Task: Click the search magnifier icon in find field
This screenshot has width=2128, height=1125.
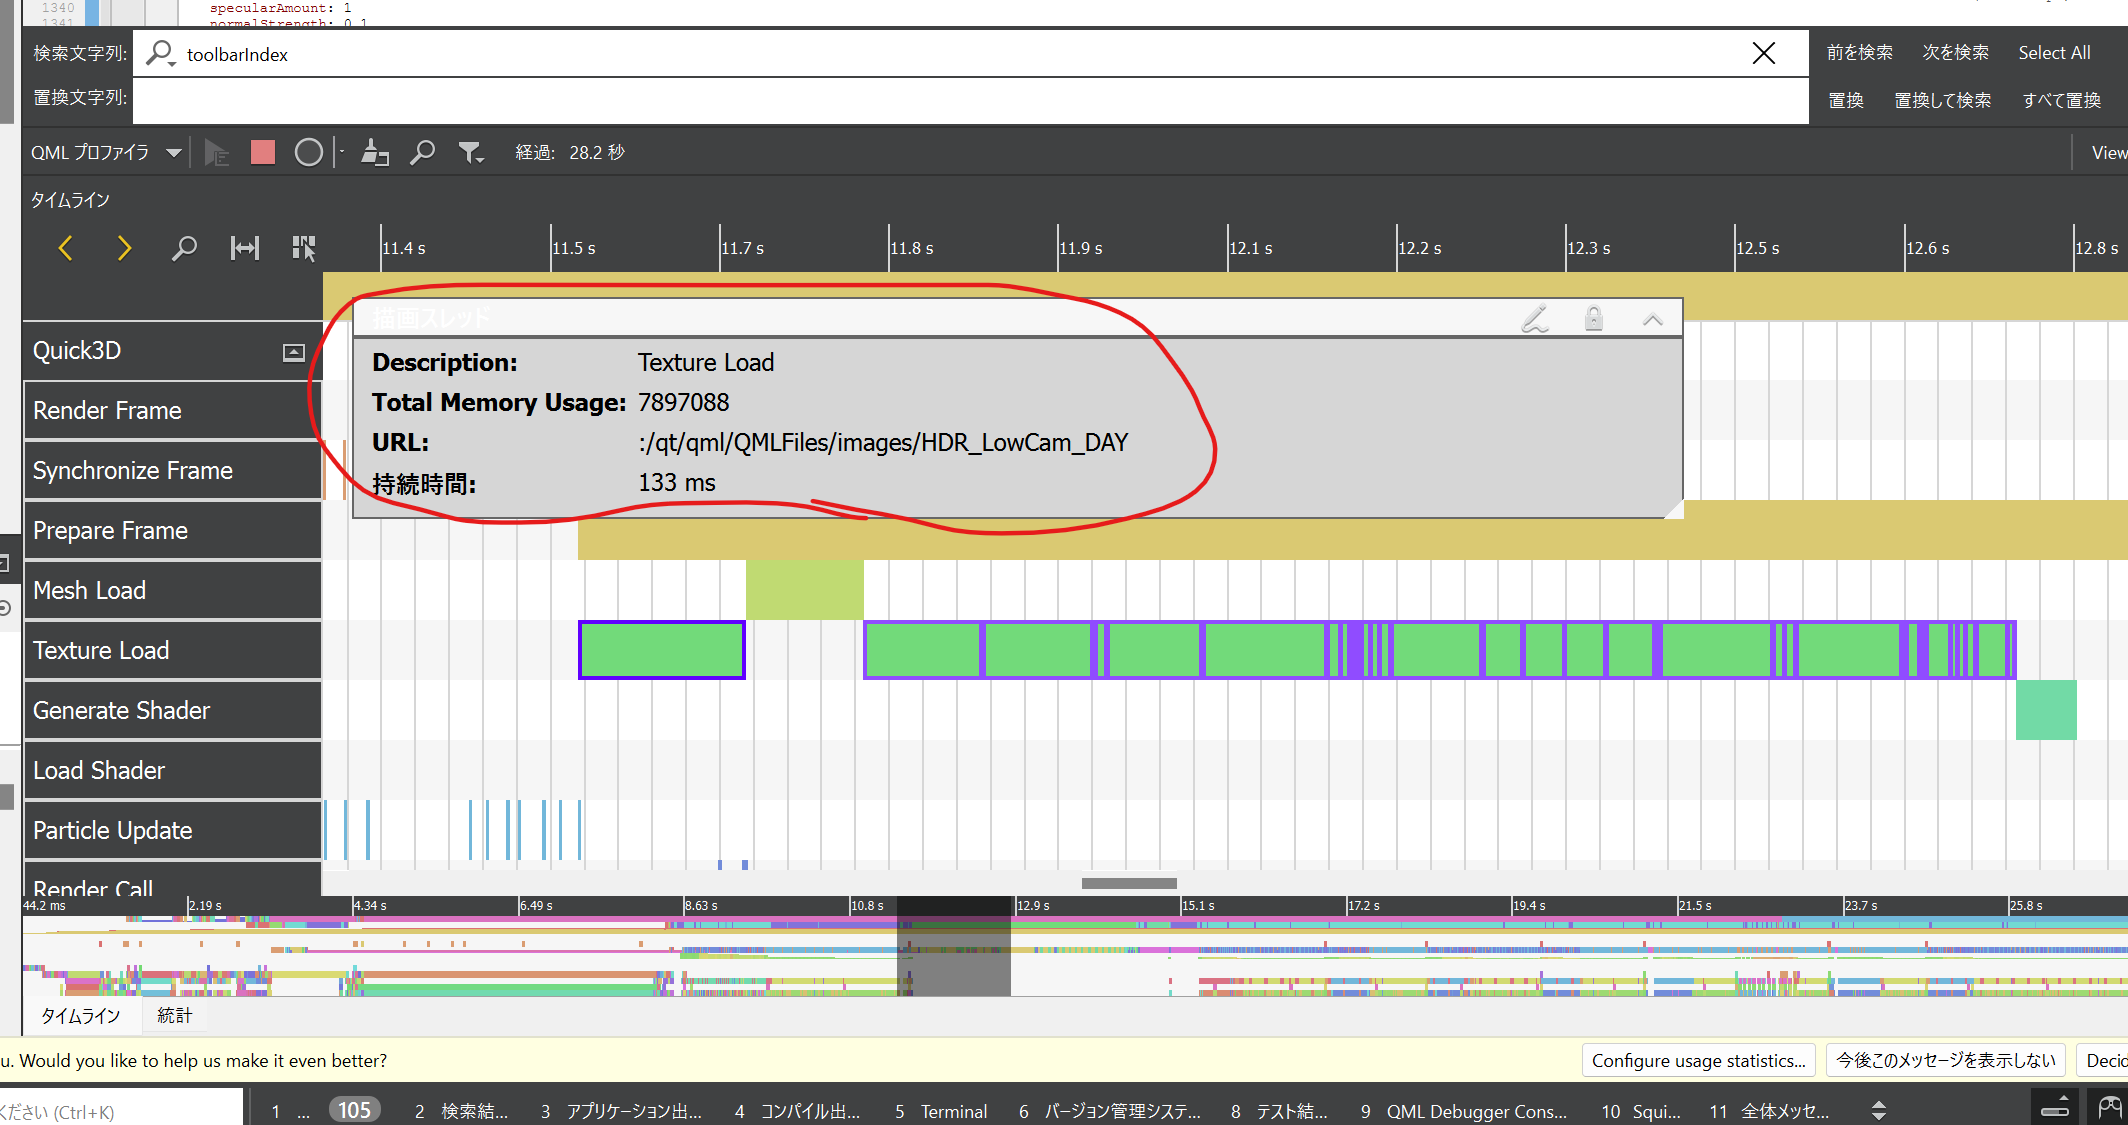Action: click(160, 53)
